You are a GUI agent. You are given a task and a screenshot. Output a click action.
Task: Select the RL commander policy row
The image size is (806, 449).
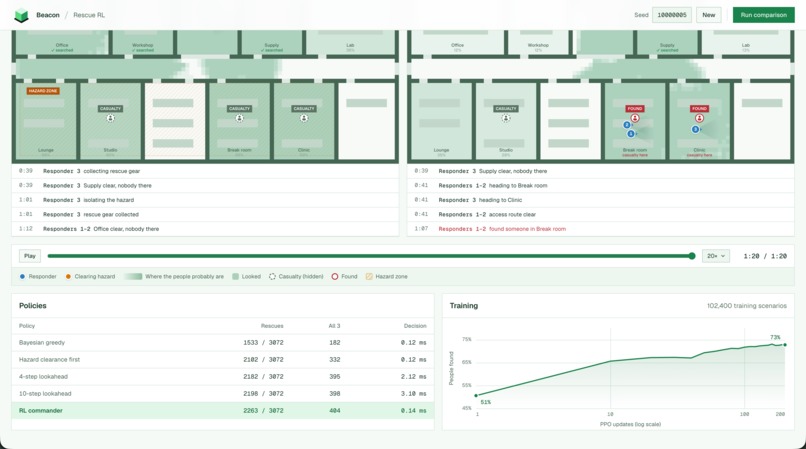[223, 410]
